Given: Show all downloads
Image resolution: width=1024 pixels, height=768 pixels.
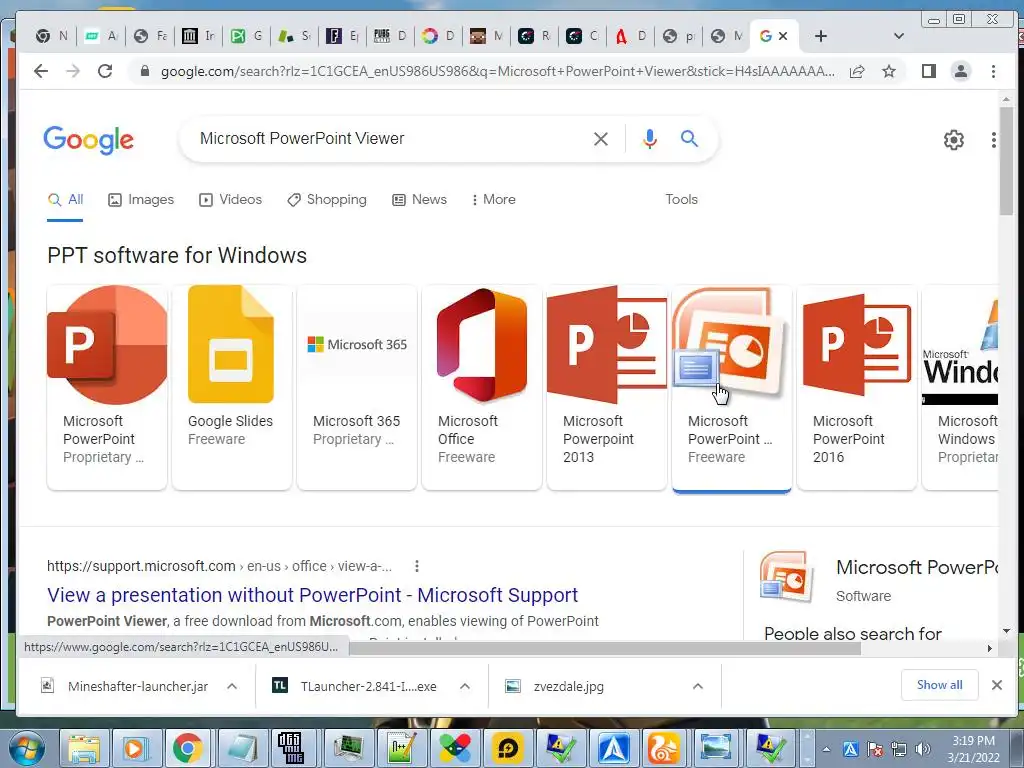Looking at the screenshot, I should 939,685.
